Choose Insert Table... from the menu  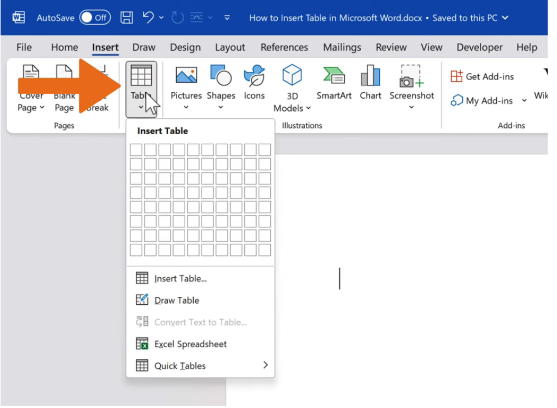click(x=200, y=278)
